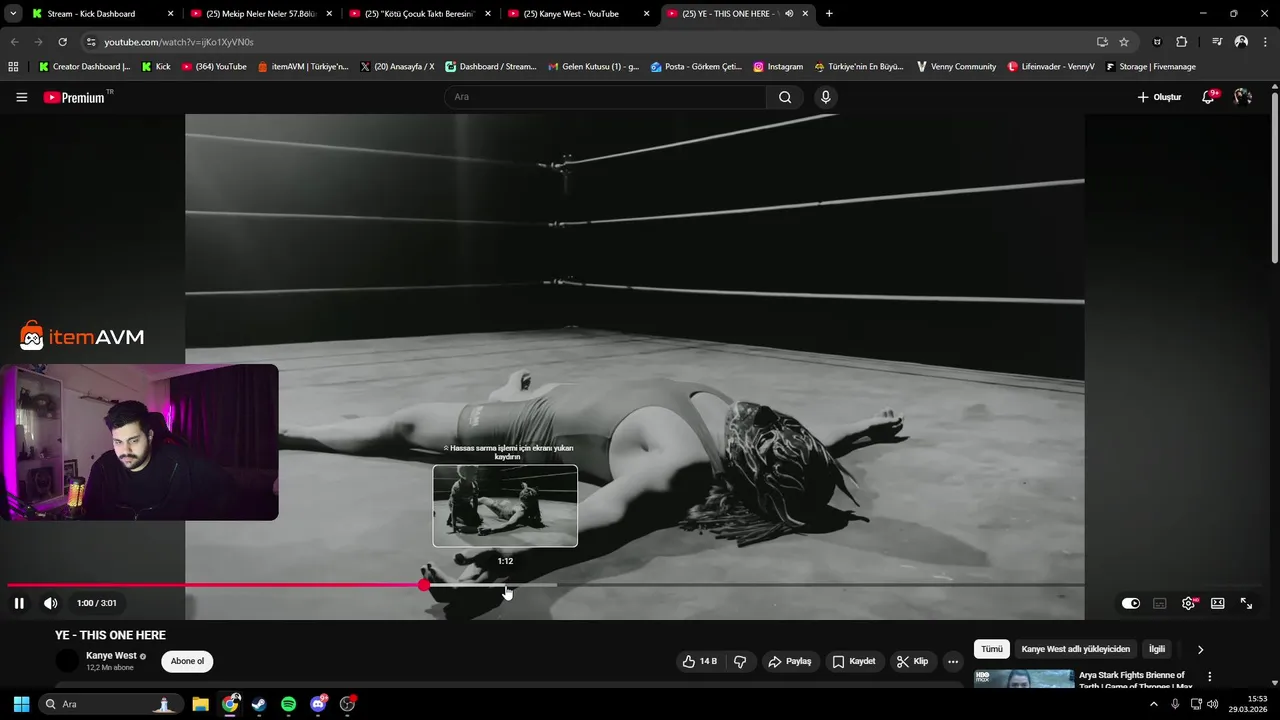Open the Arya Stark Fights Brienne thumbnail
Image resolution: width=1280 pixels, height=720 pixels.
pos(1024,680)
